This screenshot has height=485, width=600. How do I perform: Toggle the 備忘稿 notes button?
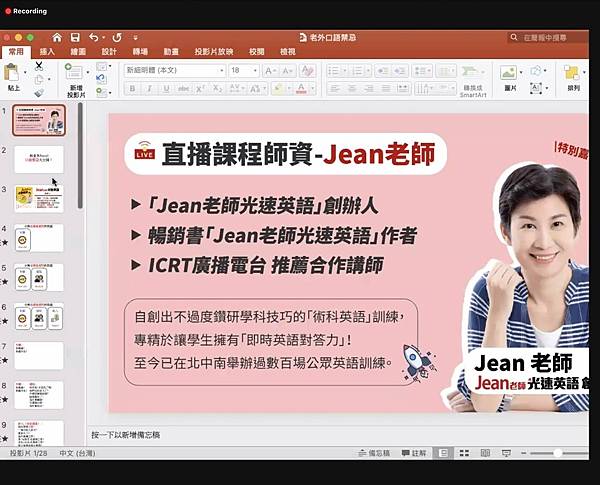(x=374, y=453)
